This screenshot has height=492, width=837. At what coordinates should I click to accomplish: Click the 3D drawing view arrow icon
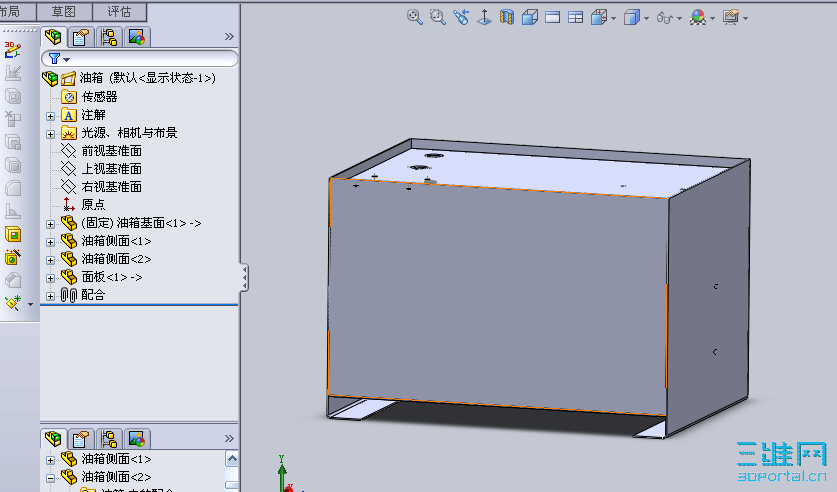point(484,17)
